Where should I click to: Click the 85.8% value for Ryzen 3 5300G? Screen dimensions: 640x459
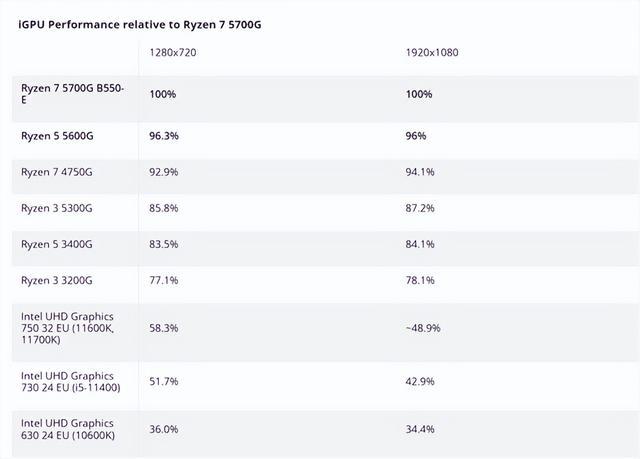[164, 208]
